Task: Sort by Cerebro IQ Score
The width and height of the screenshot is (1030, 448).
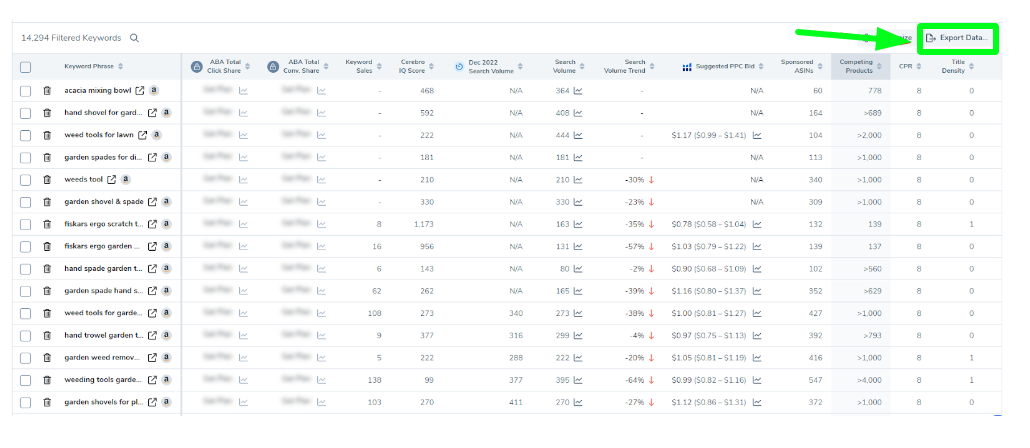Action: click(431, 66)
